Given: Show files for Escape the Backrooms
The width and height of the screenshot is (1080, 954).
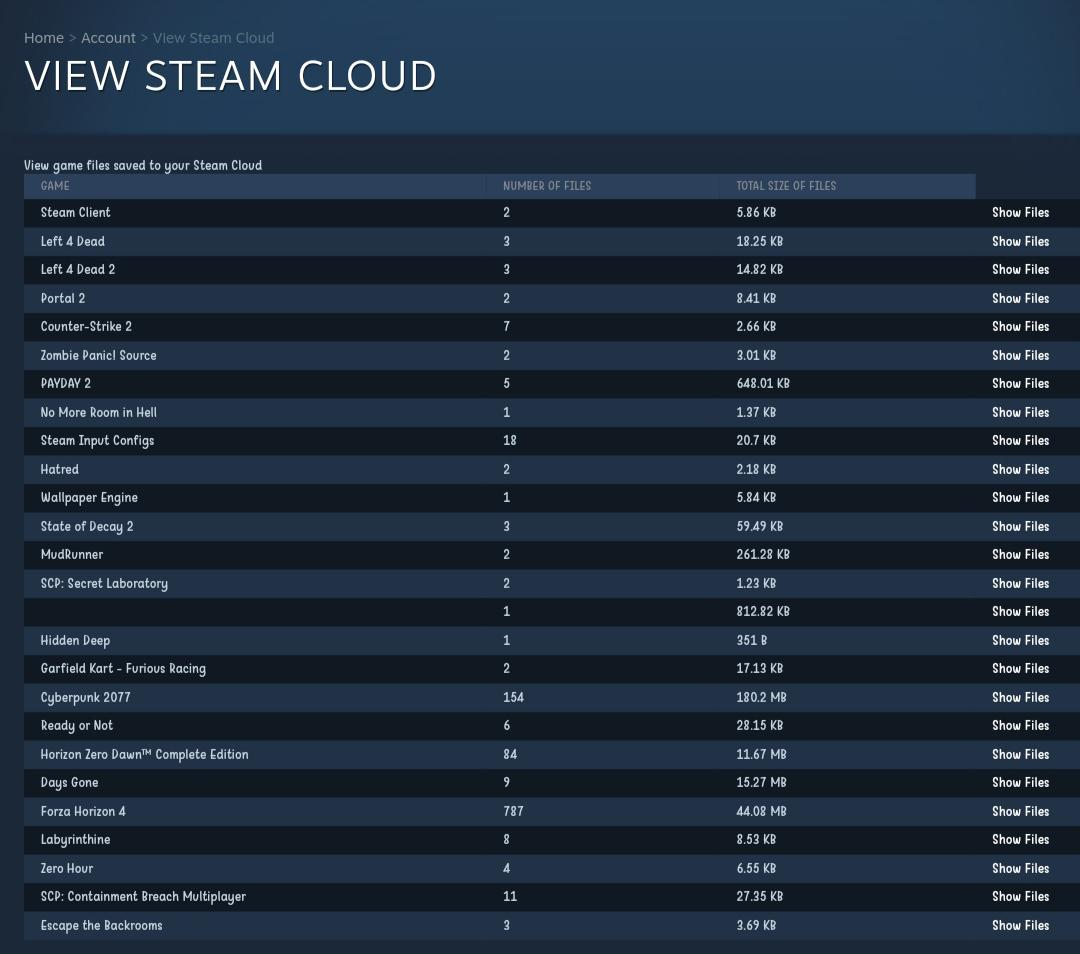Looking at the screenshot, I should point(1020,926).
